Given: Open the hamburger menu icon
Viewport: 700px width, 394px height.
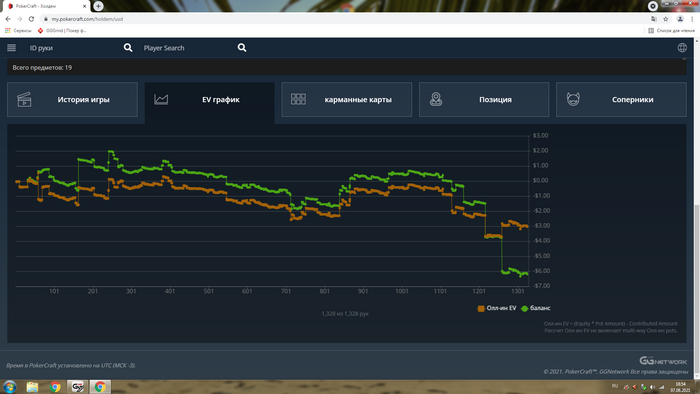Looking at the screenshot, I should click(x=11, y=48).
